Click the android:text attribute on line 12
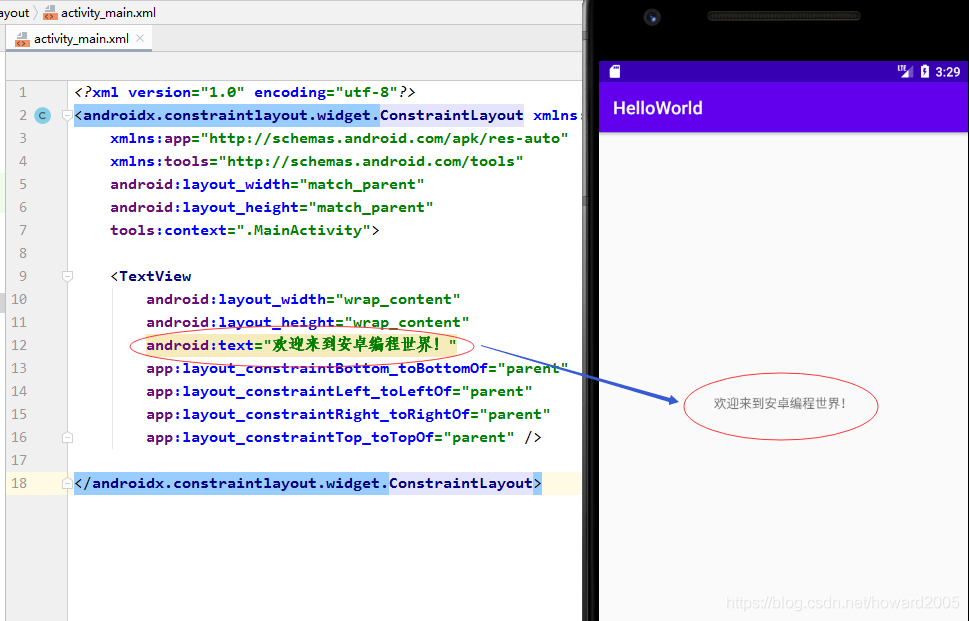The image size is (969, 621). pyautogui.click(x=301, y=345)
